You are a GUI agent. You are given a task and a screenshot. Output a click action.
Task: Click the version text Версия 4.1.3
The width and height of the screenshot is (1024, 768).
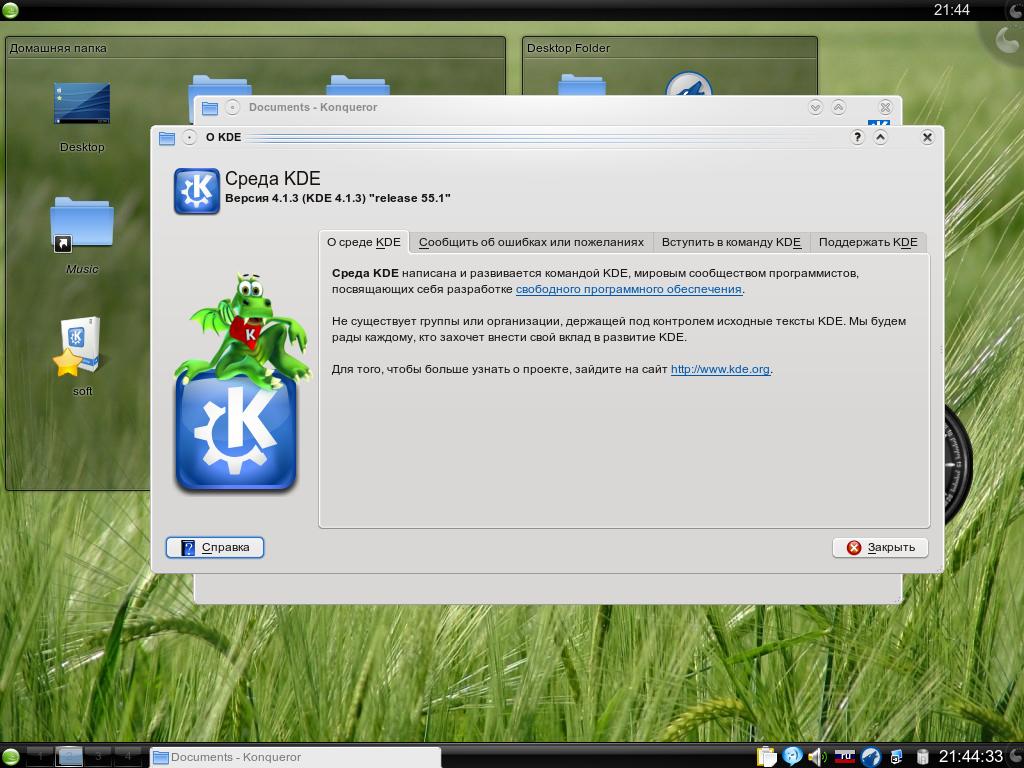(x=338, y=198)
